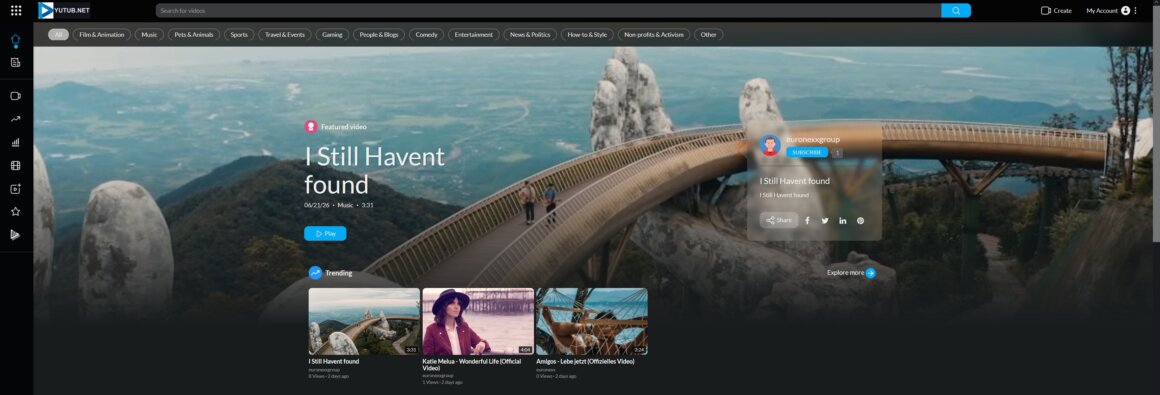Click the blue search magnifier button

[x=956, y=10]
